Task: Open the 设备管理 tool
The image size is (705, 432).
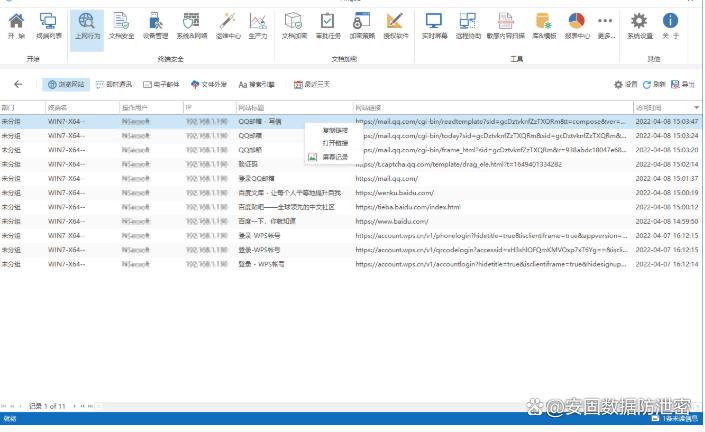Action: 154,25
